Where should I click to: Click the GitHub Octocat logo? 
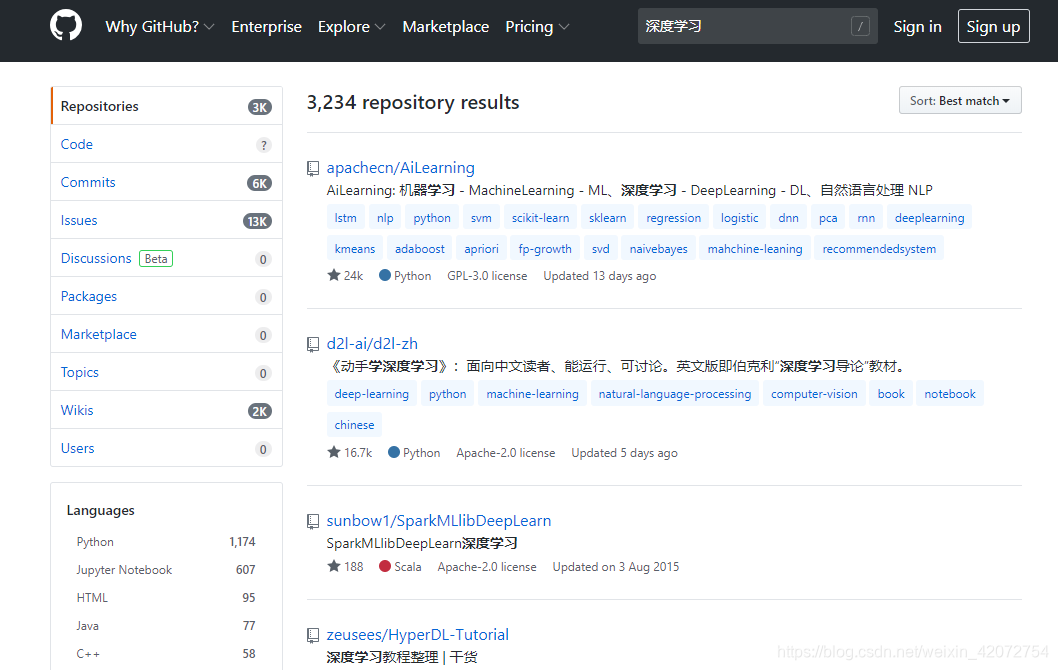tap(66, 26)
